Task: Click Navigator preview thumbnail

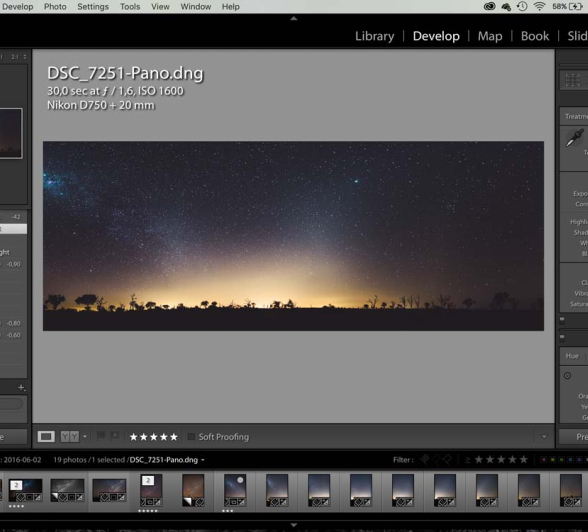Action: click(11, 133)
